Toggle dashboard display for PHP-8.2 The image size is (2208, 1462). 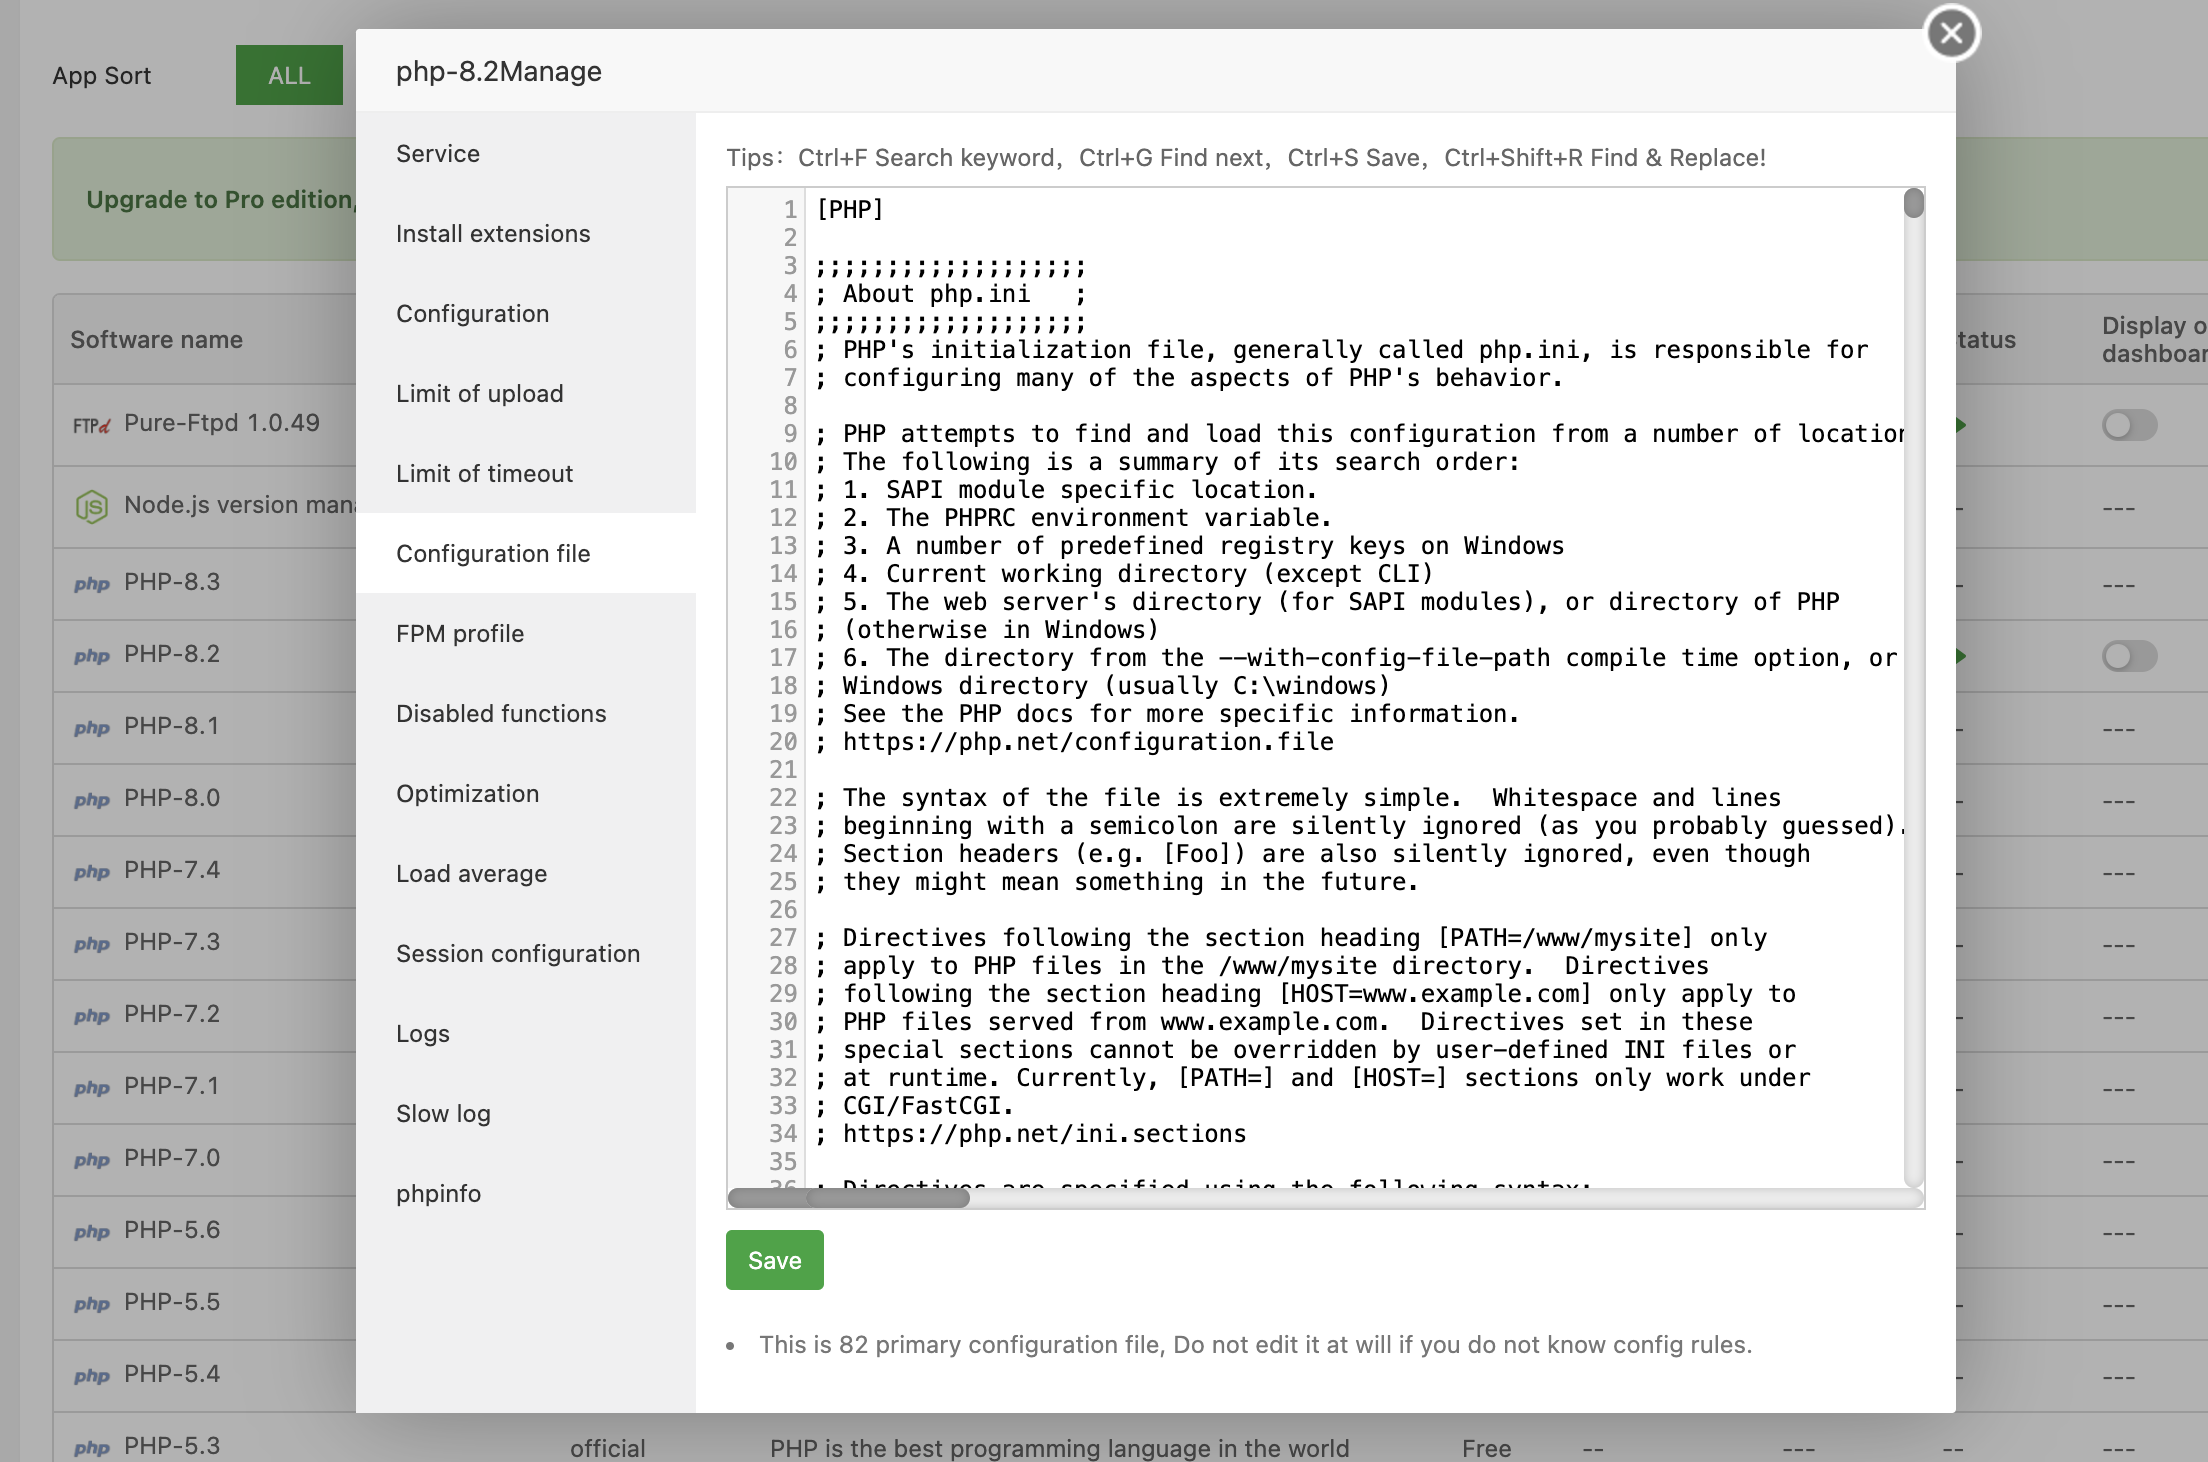2129,656
